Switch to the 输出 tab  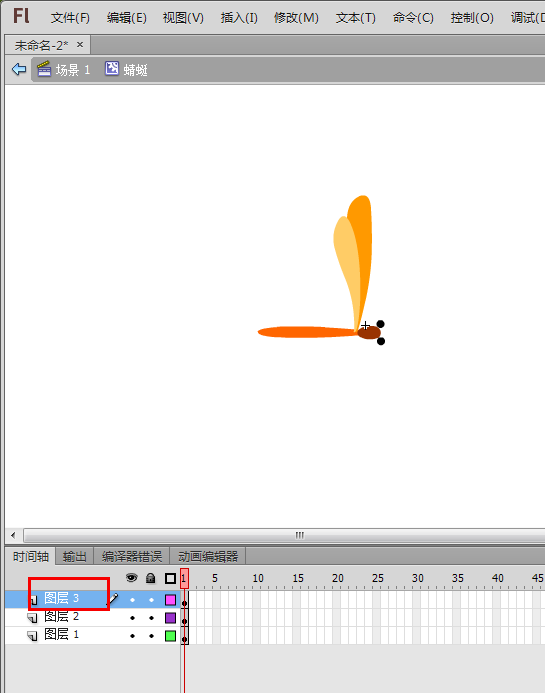click(x=74, y=556)
